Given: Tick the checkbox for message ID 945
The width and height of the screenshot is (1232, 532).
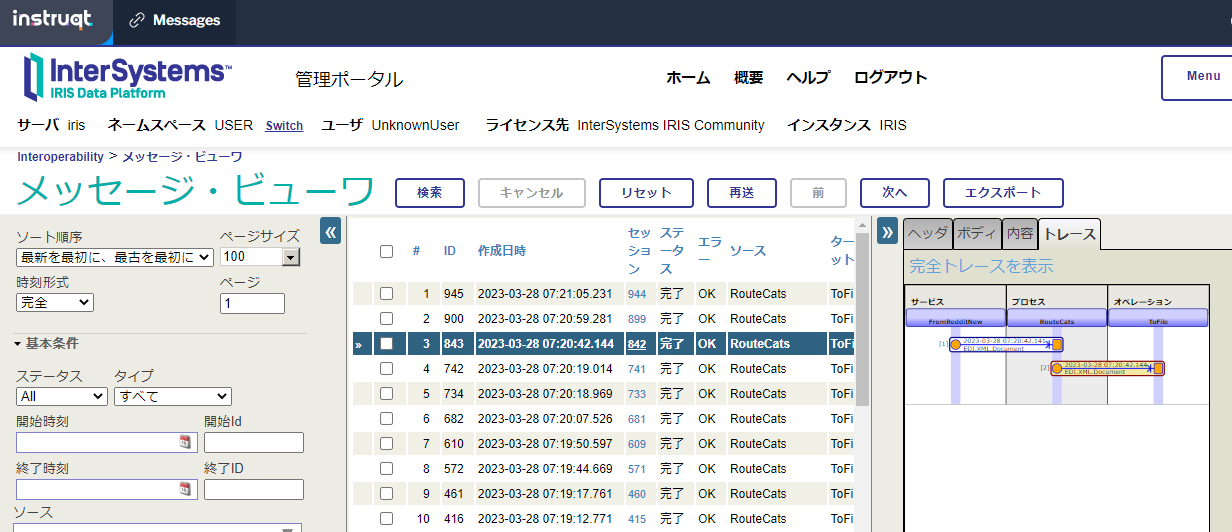Looking at the screenshot, I should (x=387, y=294).
